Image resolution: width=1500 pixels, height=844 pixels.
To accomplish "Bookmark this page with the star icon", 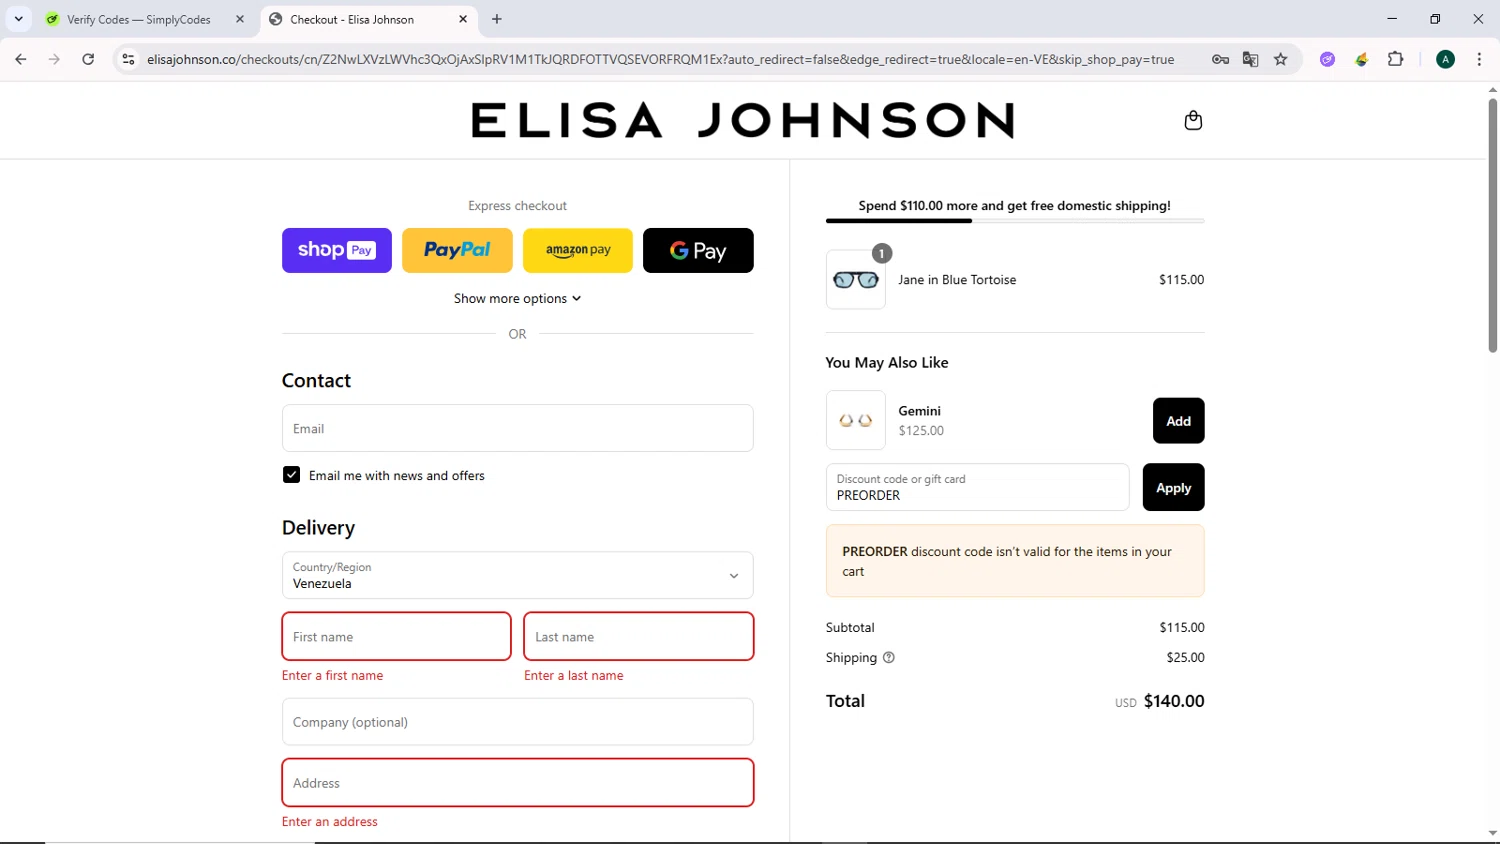I will pyautogui.click(x=1281, y=59).
